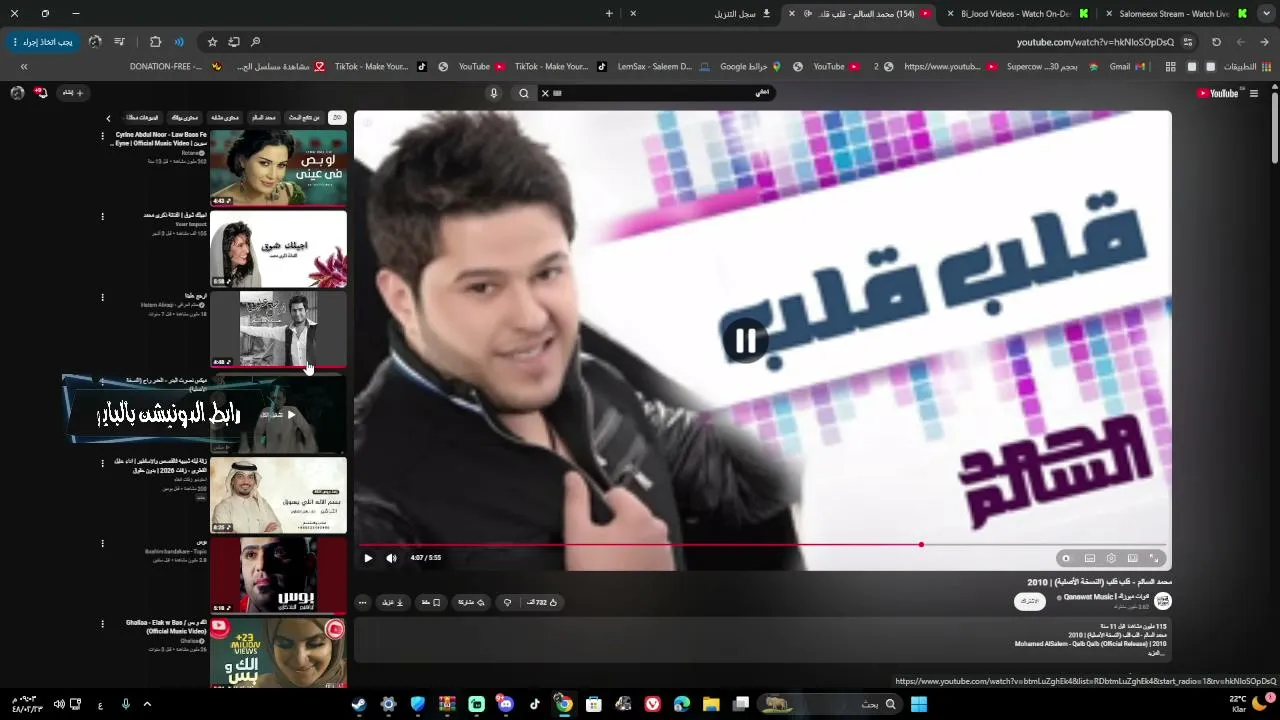
Task: Show hidden system tray icons chevron
Action: (x=147, y=704)
